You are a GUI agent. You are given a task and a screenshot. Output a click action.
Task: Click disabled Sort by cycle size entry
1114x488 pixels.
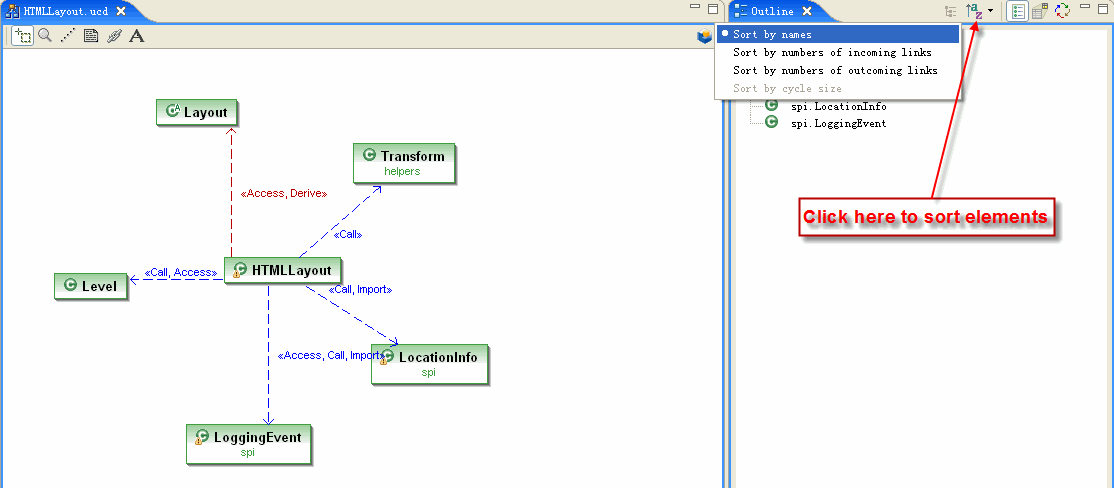[x=838, y=89]
